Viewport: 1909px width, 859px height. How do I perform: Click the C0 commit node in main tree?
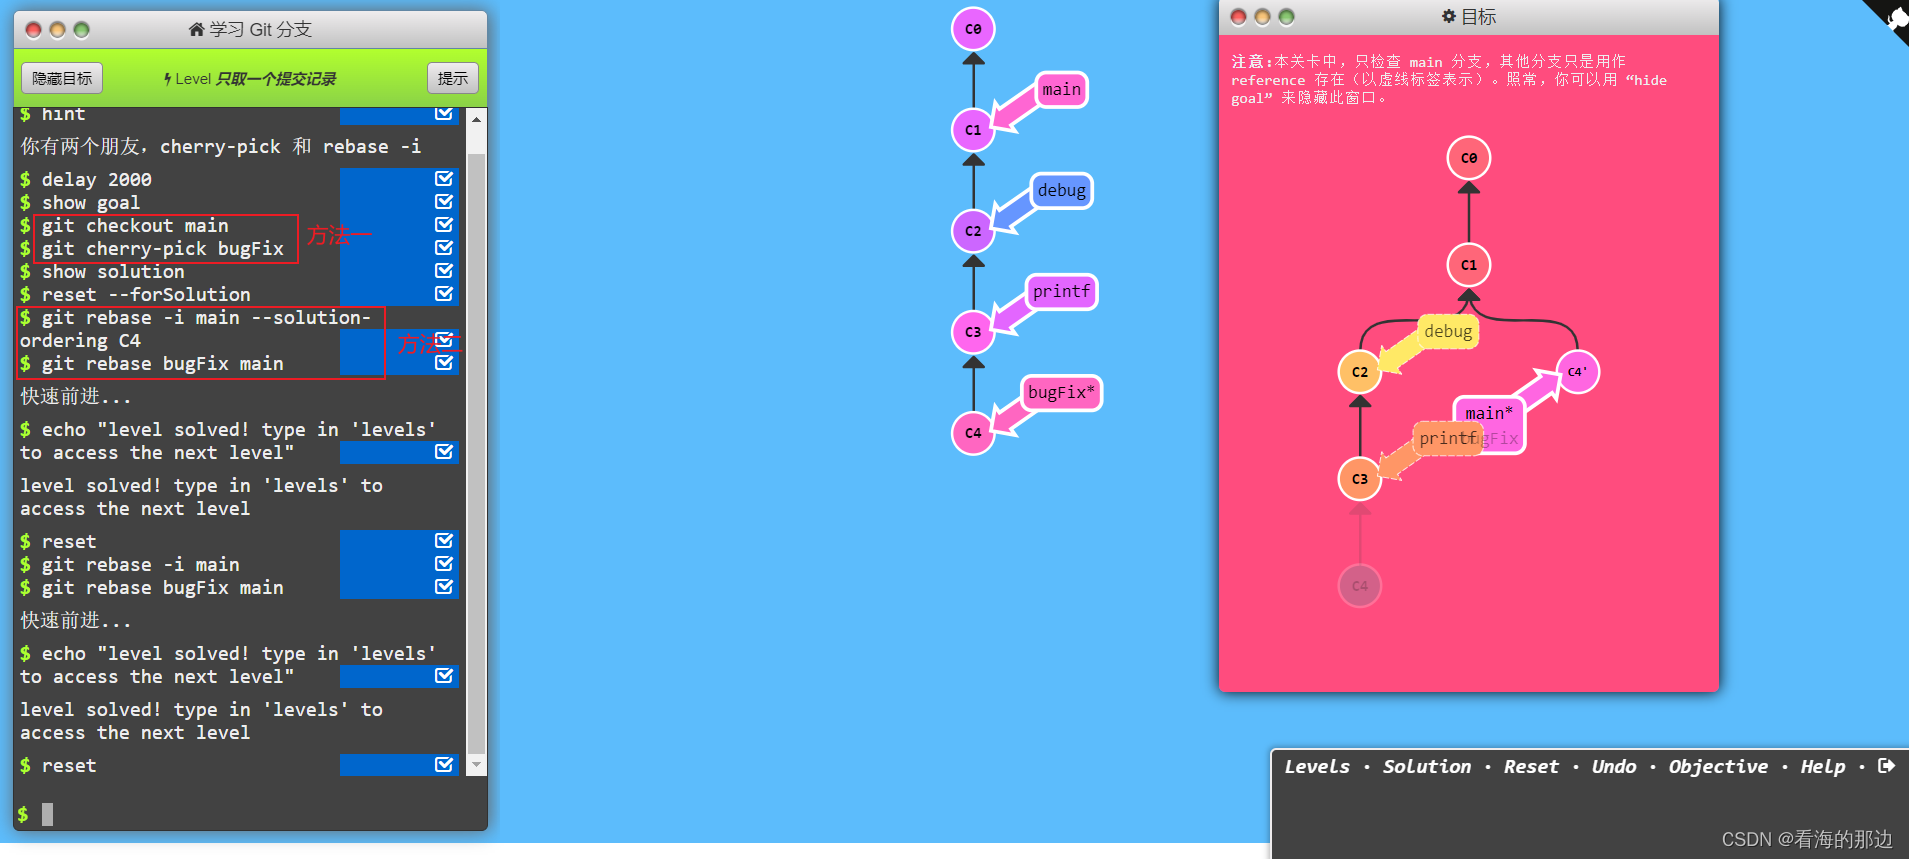coord(973,29)
